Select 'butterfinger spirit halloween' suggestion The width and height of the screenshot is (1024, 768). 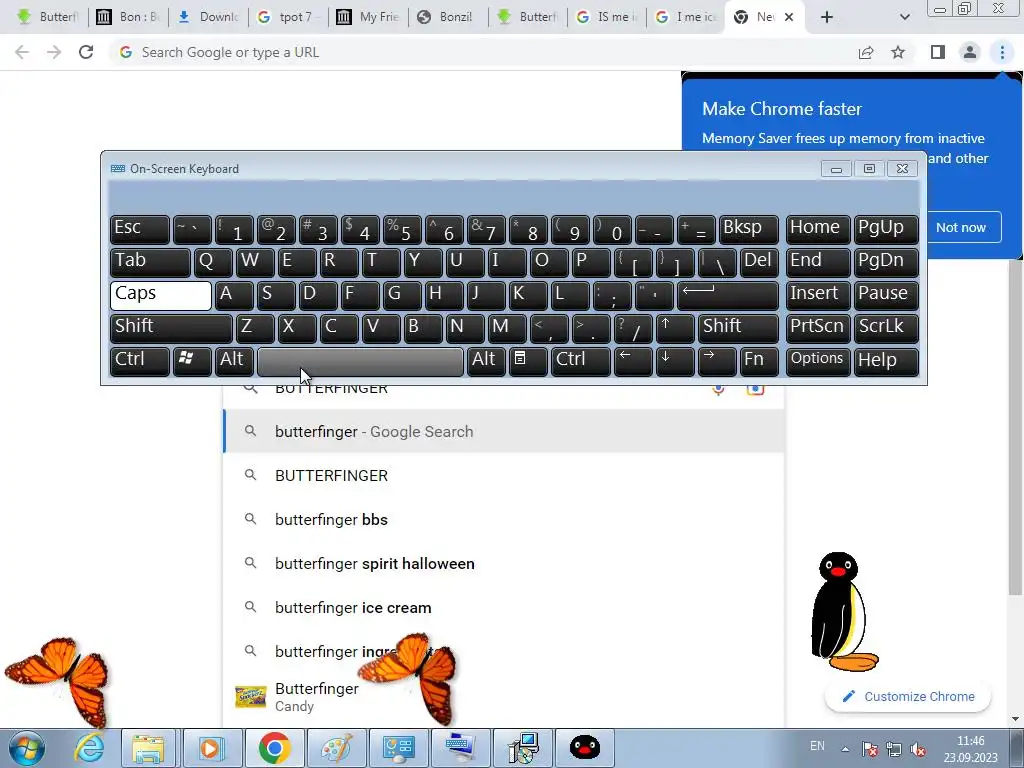504,563
